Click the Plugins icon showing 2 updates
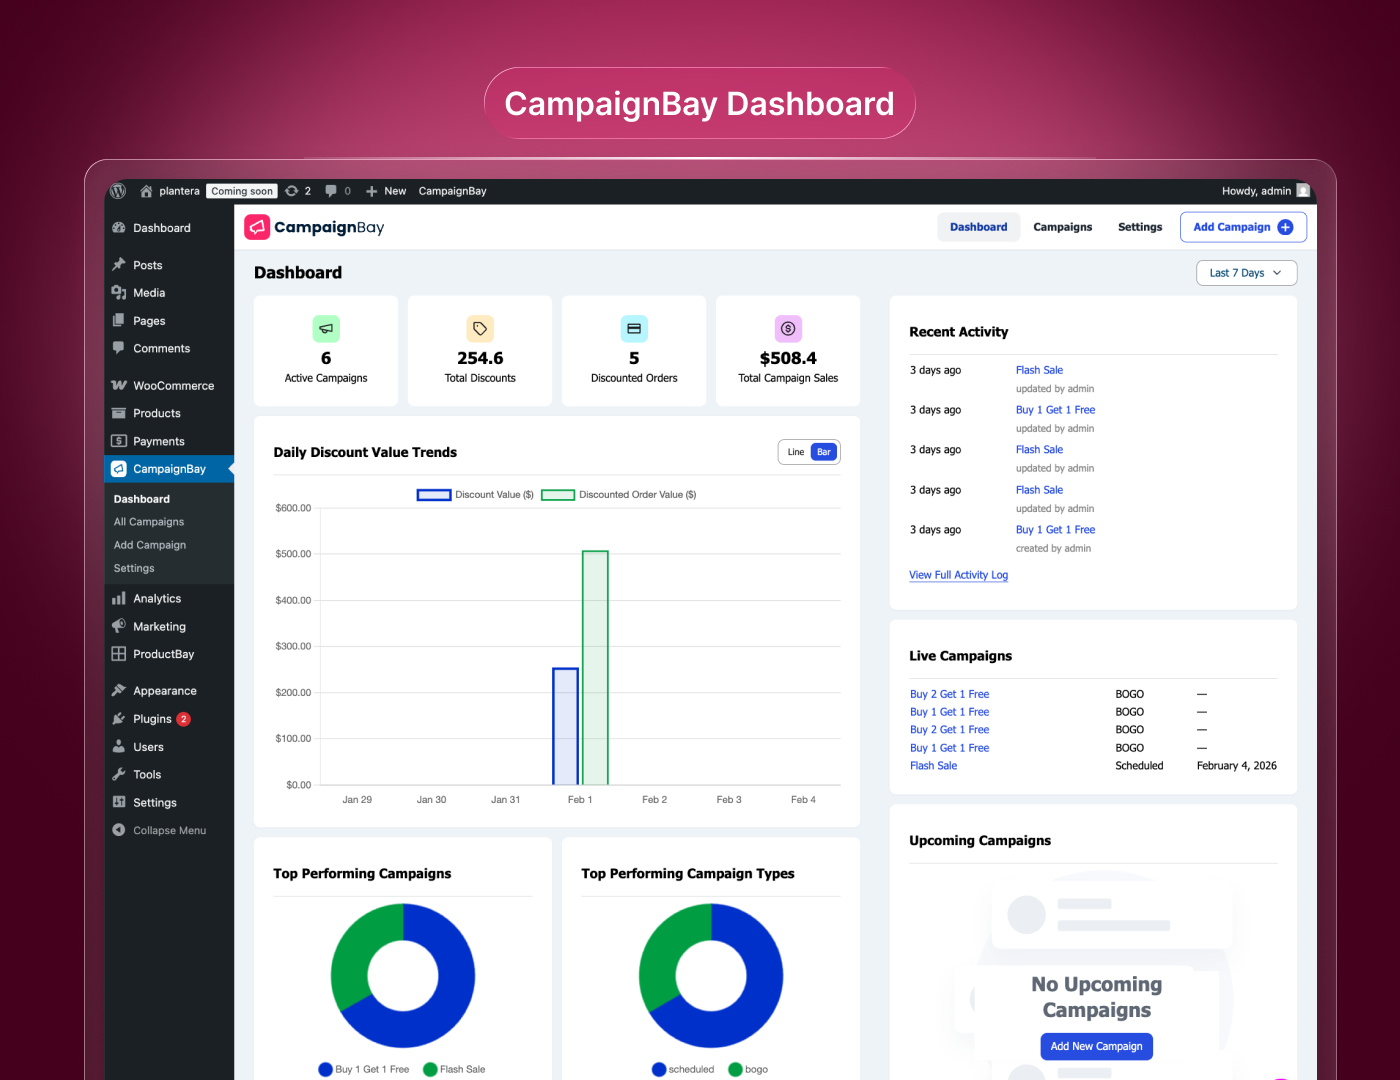1400x1080 pixels. pos(119,718)
